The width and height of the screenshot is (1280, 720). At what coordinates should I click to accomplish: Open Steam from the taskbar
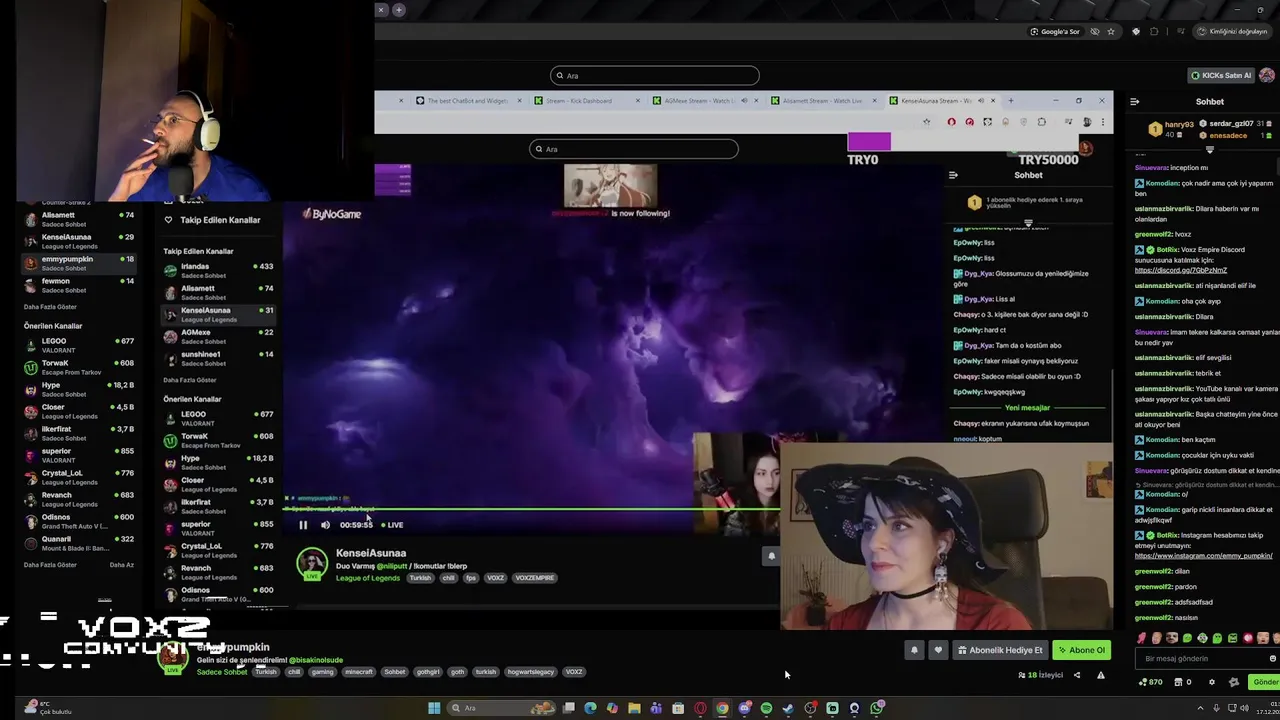point(788,708)
